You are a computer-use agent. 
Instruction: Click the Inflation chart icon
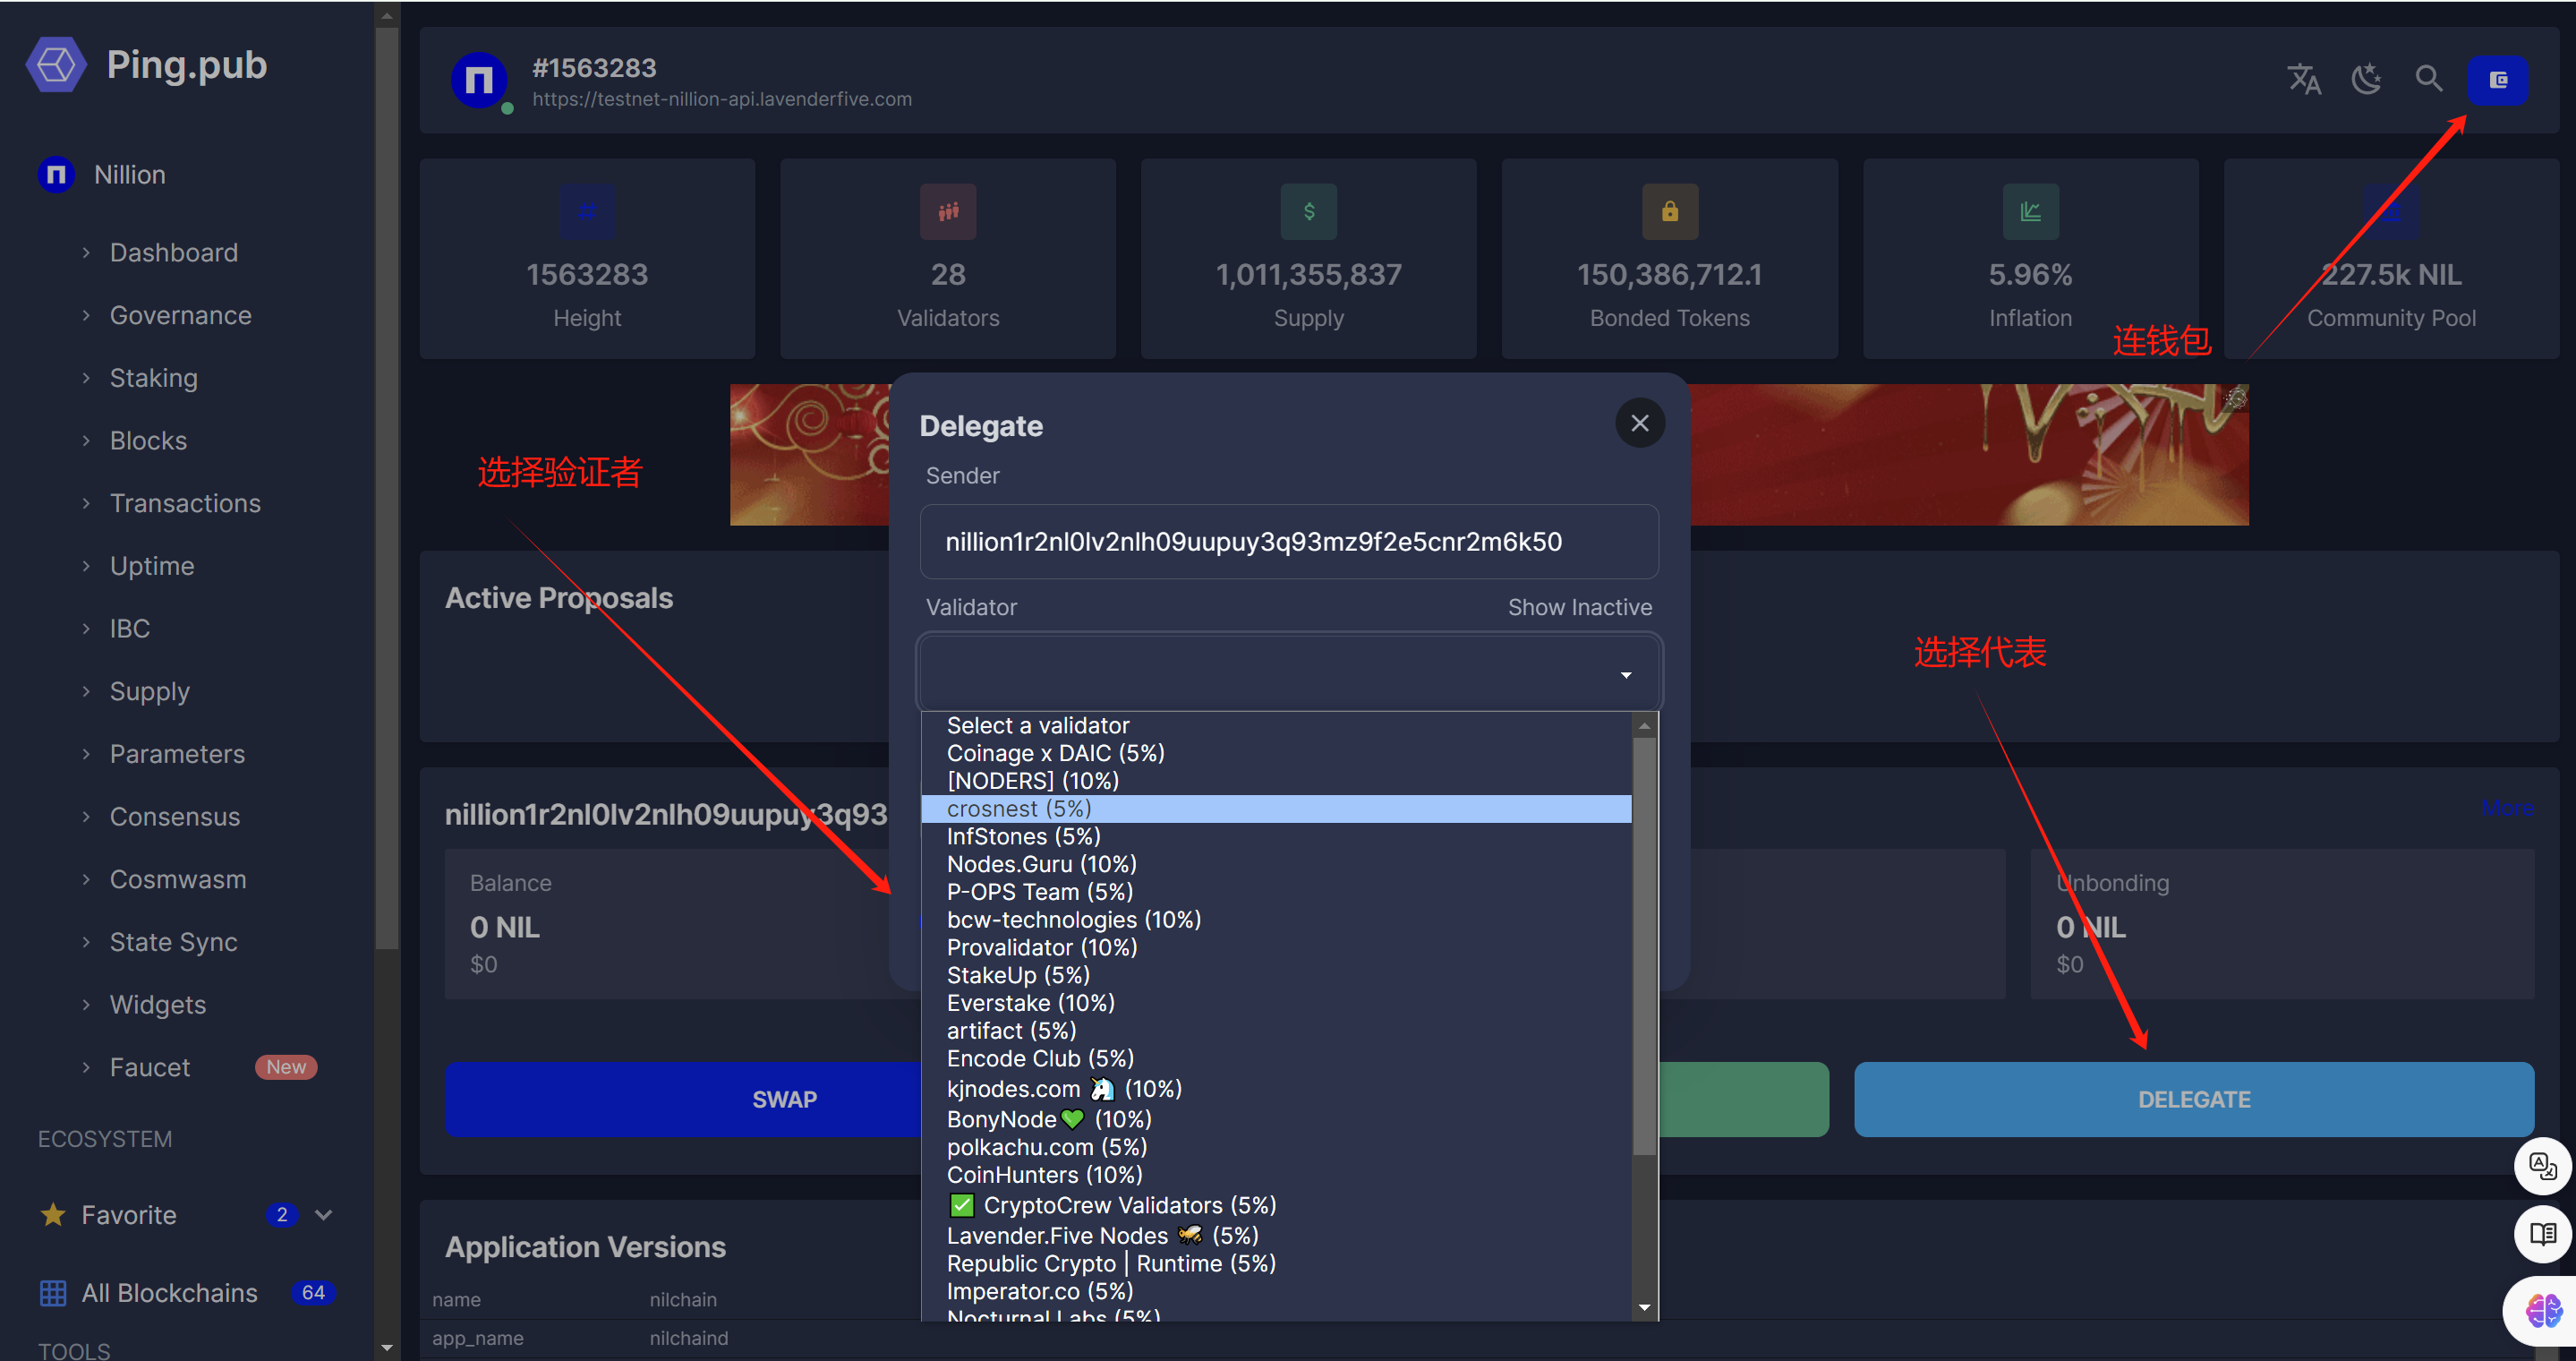[2030, 211]
